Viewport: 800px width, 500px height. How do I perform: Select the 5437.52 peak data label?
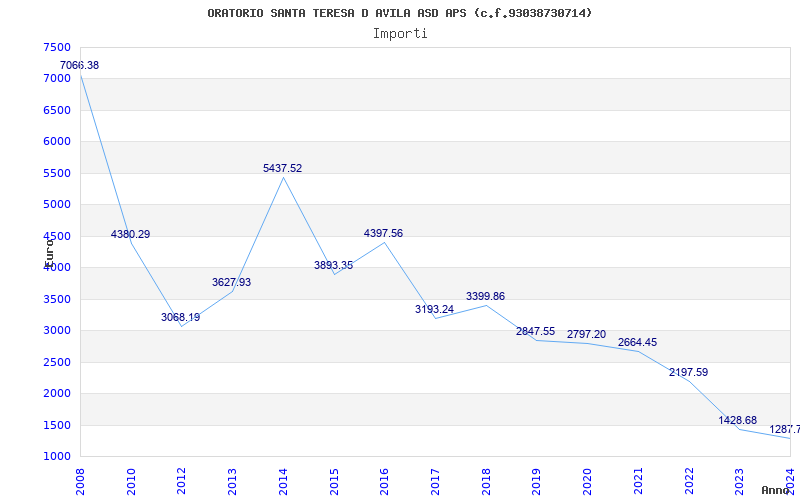click(x=283, y=168)
